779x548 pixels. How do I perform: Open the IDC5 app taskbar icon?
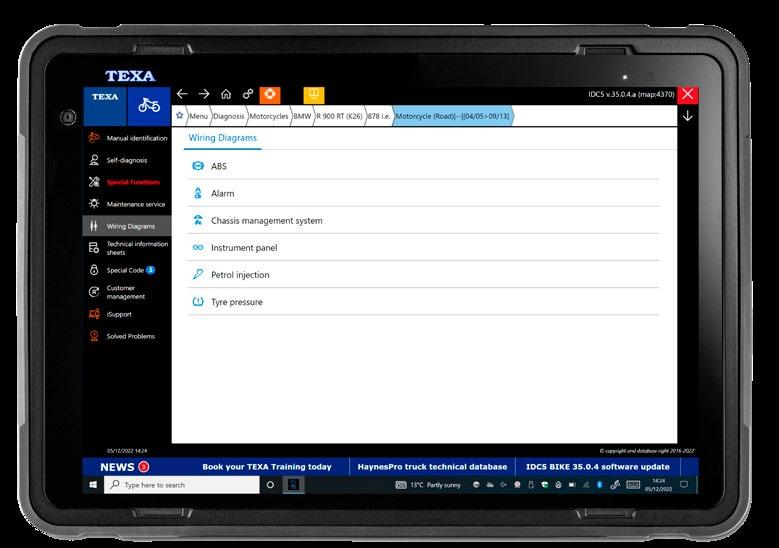tap(293, 484)
